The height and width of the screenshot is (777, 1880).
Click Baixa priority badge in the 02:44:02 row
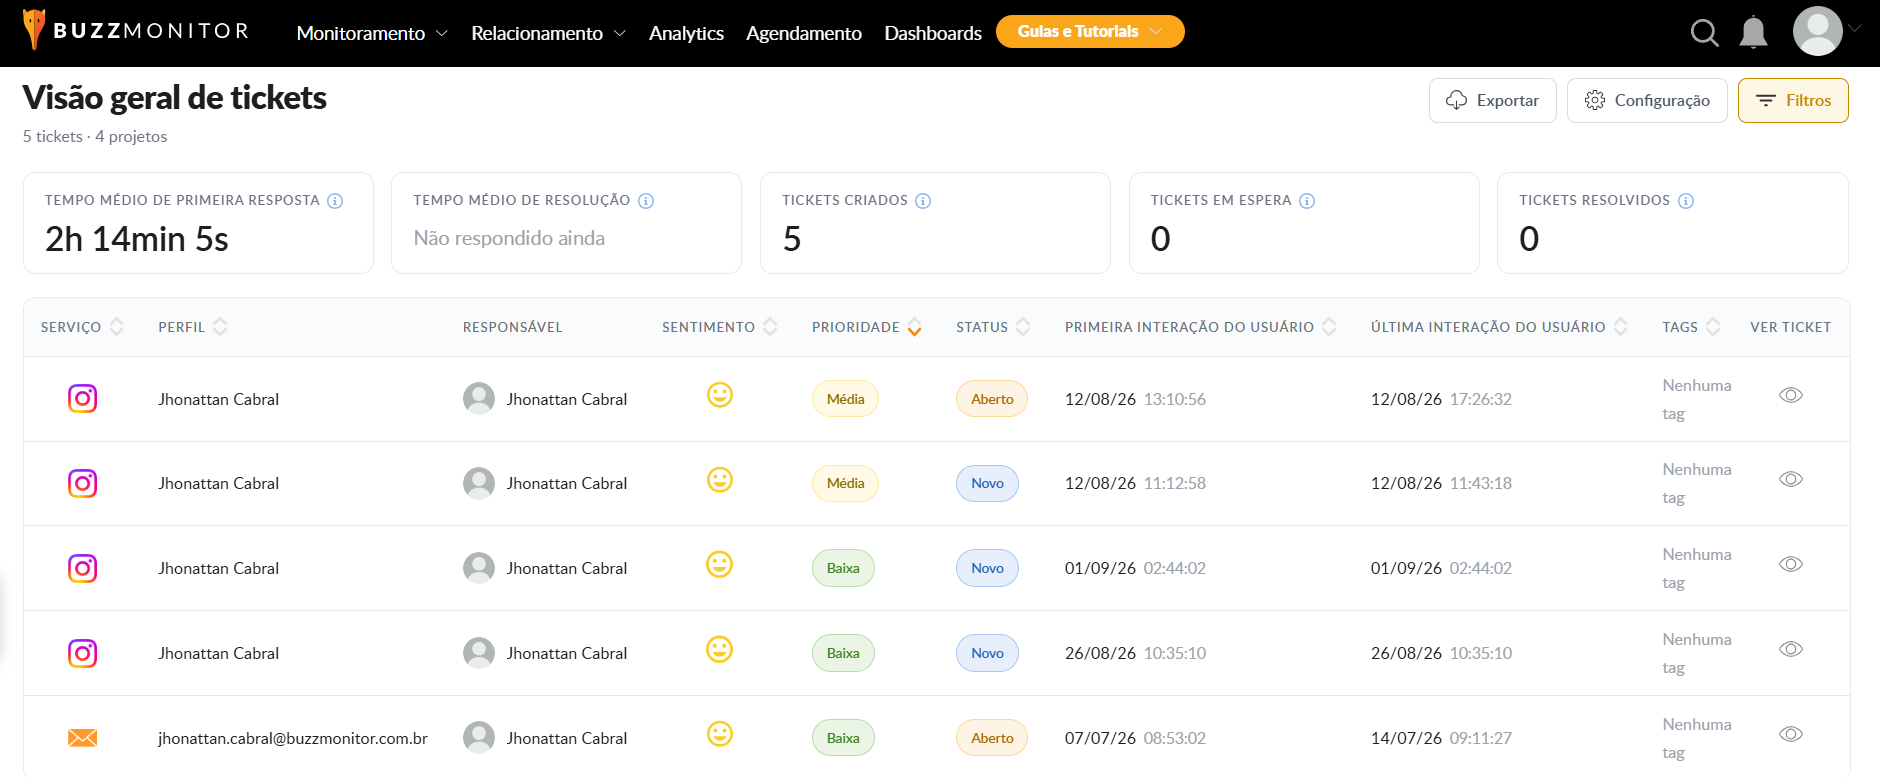843,568
